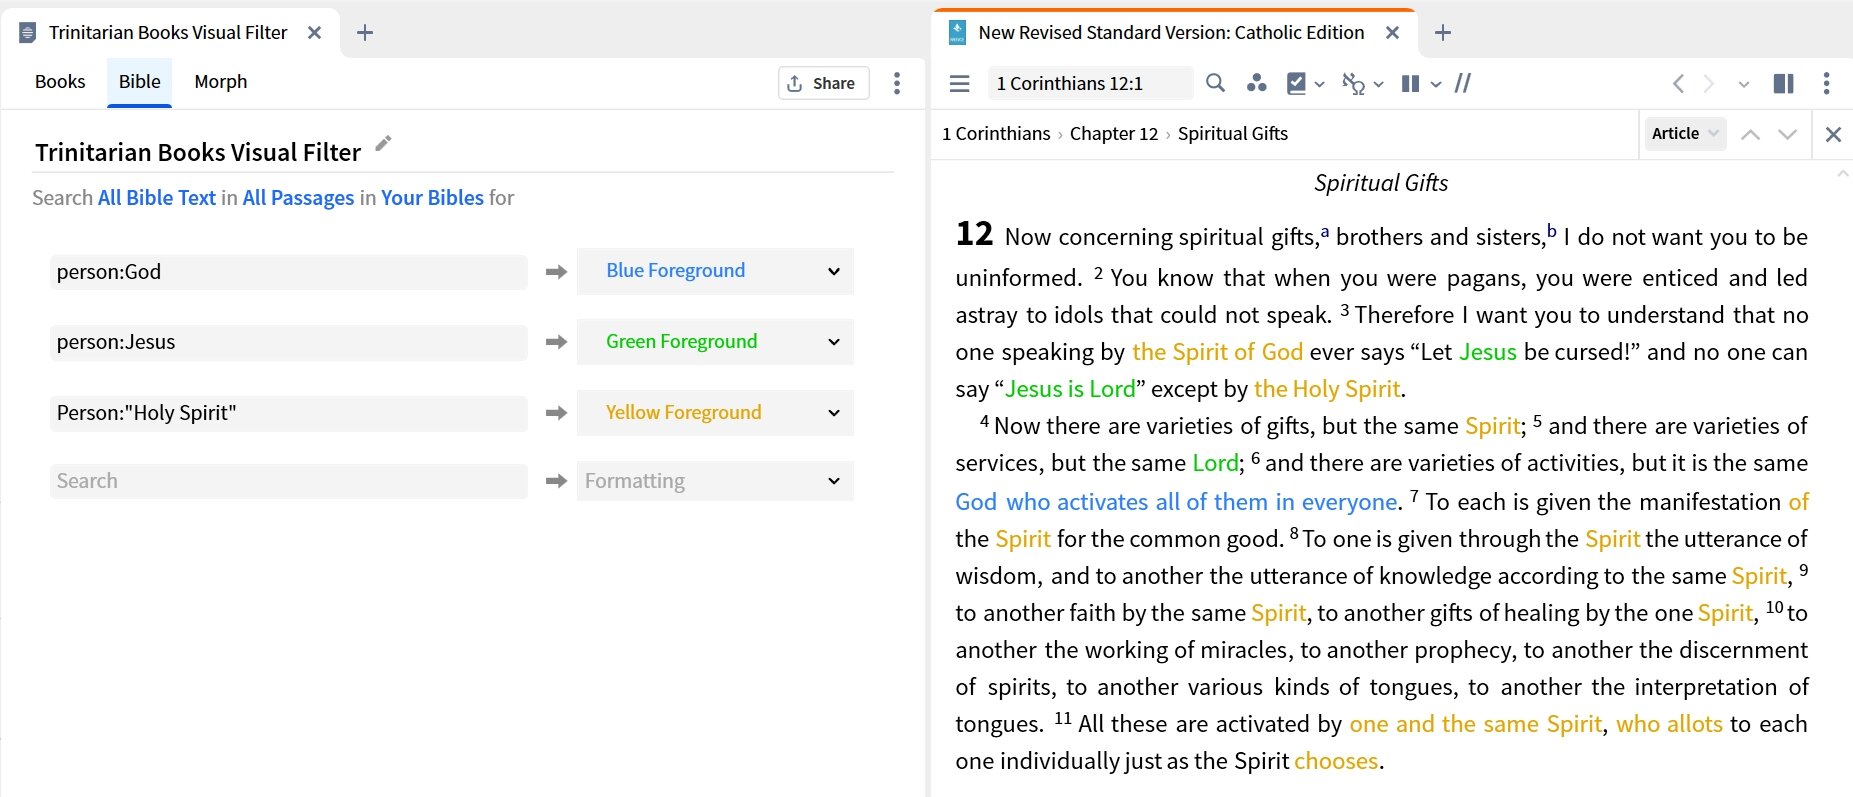The height and width of the screenshot is (797, 1853).
Task: Go back with the history back arrow
Action: click(1678, 83)
